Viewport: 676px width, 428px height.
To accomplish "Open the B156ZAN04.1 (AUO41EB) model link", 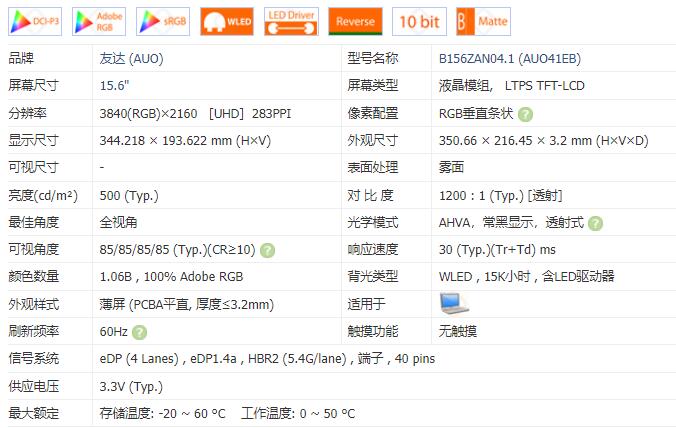I will tap(510, 58).
